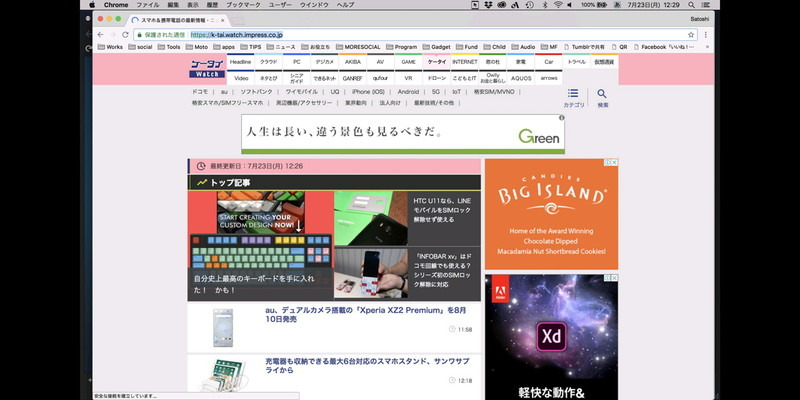
Task: Click the Big Island Candies ad
Action: point(552,214)
